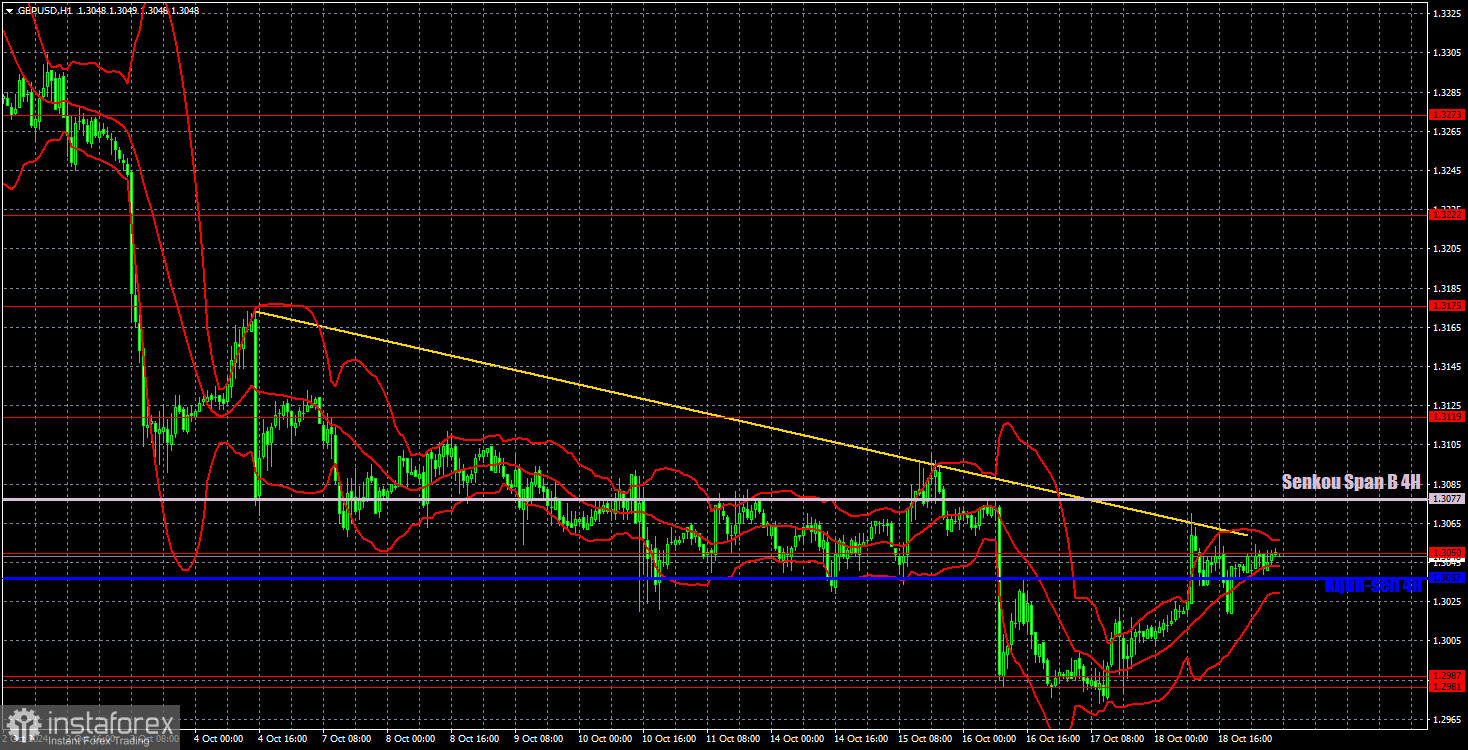Click the 1.3273 red price level tag
Image resolution: width=1468 pixels, height=750 pixels.
pyautogui.click(x=1448, y=115)
